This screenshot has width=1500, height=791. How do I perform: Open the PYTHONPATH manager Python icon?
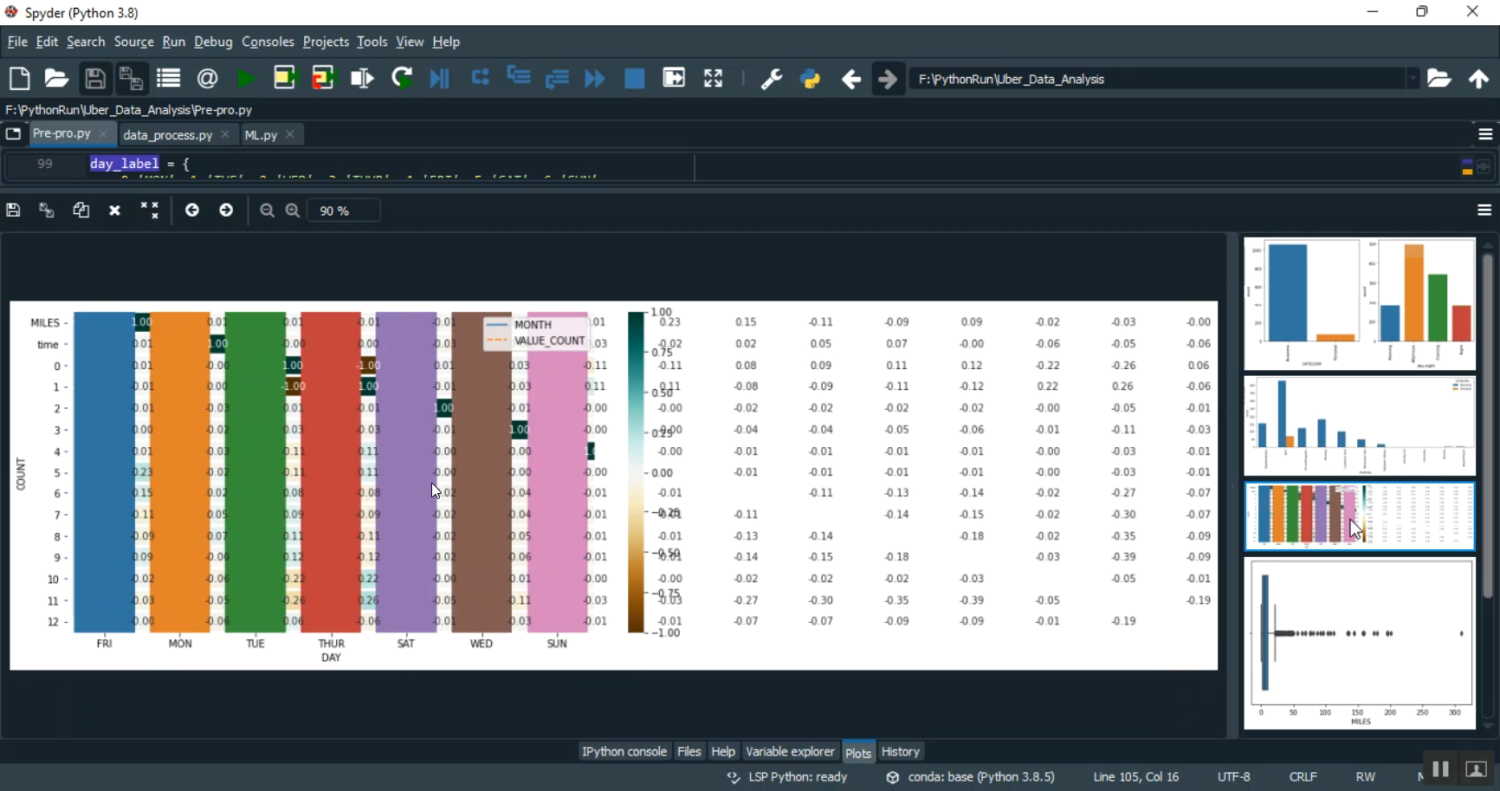(809, 77)
